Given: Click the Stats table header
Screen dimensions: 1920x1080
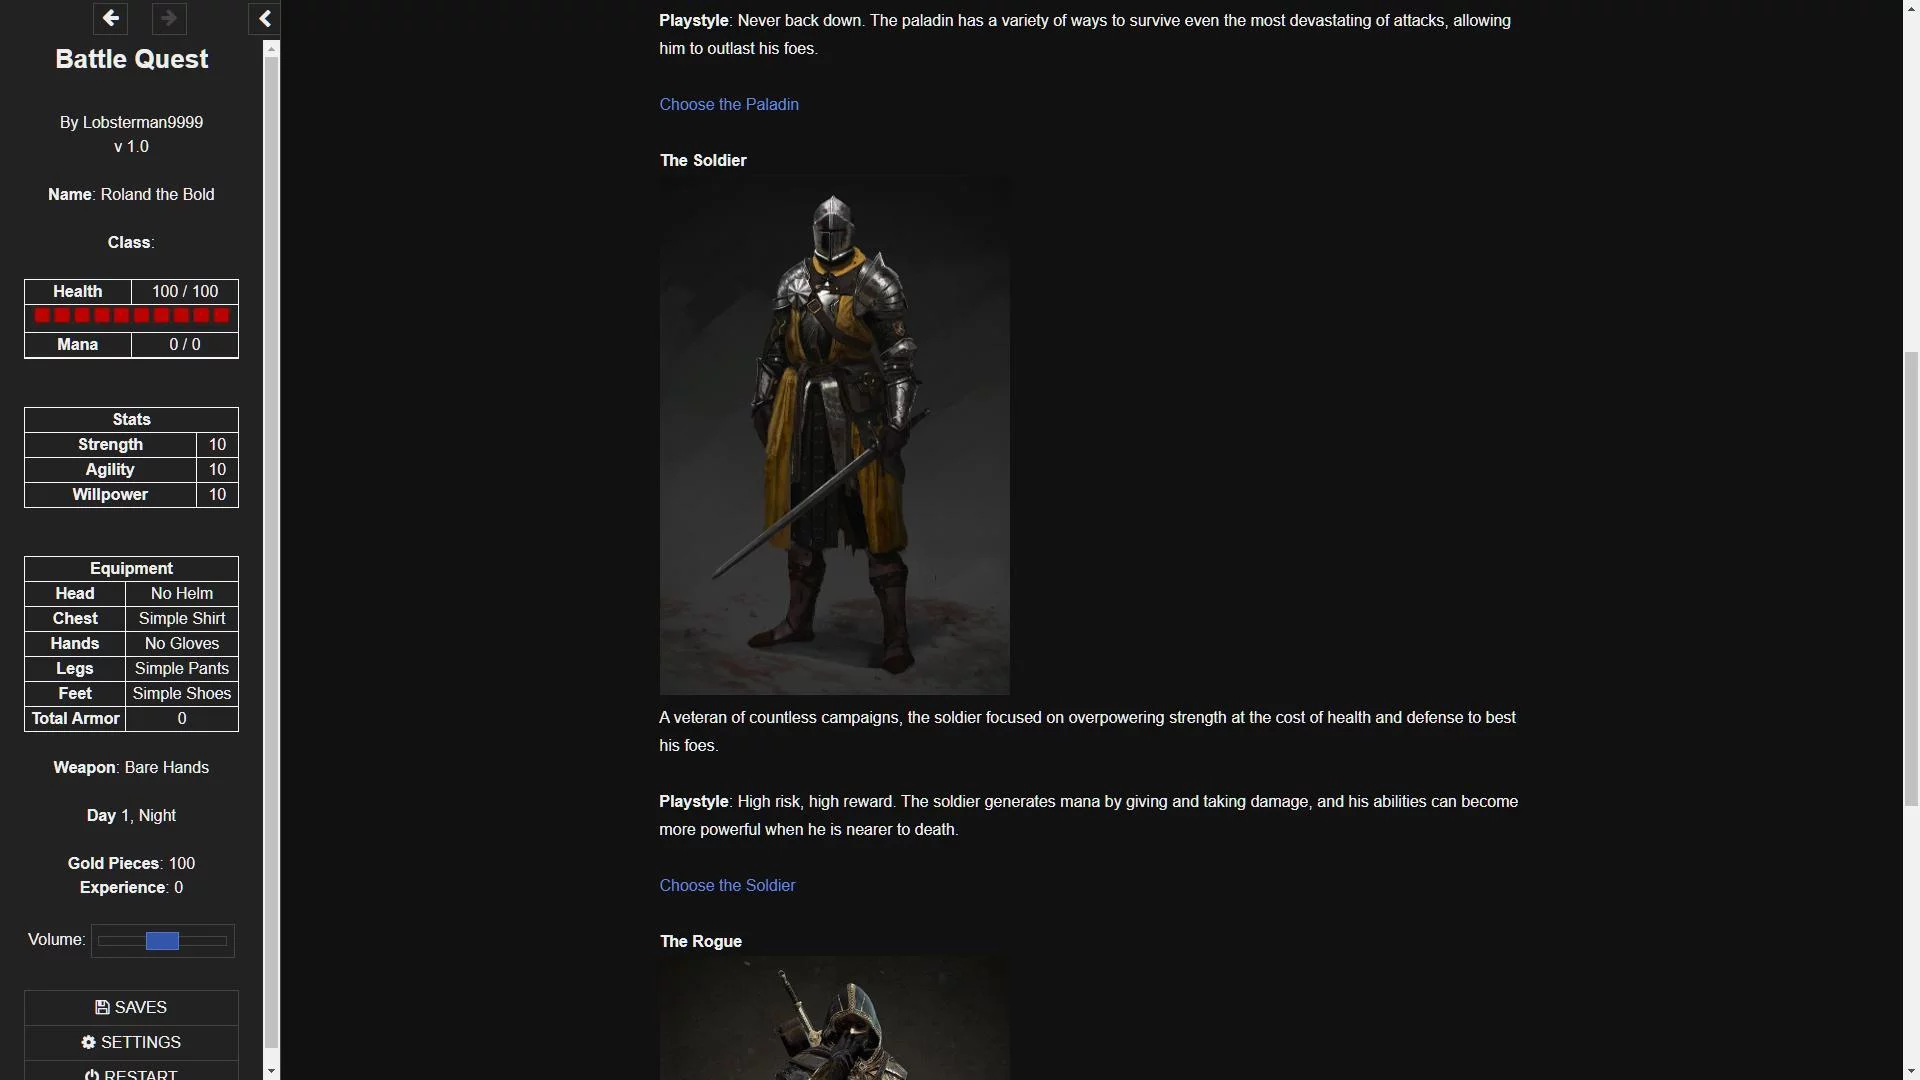Looking at the screenshot, I should [131, 419].
